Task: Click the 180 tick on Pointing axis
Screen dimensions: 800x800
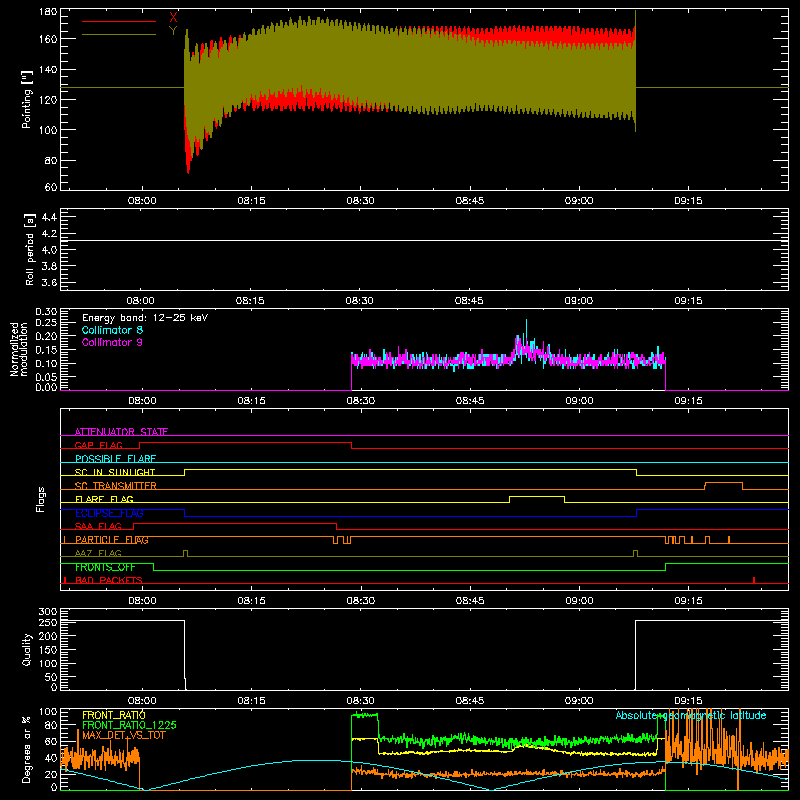Action: coord(48,12)
